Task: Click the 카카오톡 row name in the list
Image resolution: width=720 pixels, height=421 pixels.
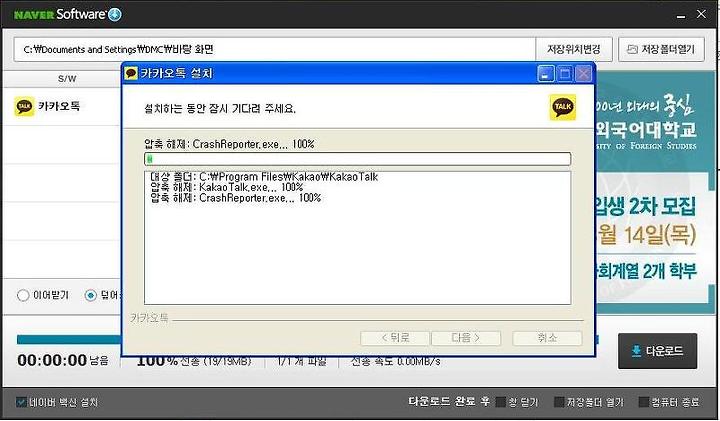Action: [x=59, y=107]
